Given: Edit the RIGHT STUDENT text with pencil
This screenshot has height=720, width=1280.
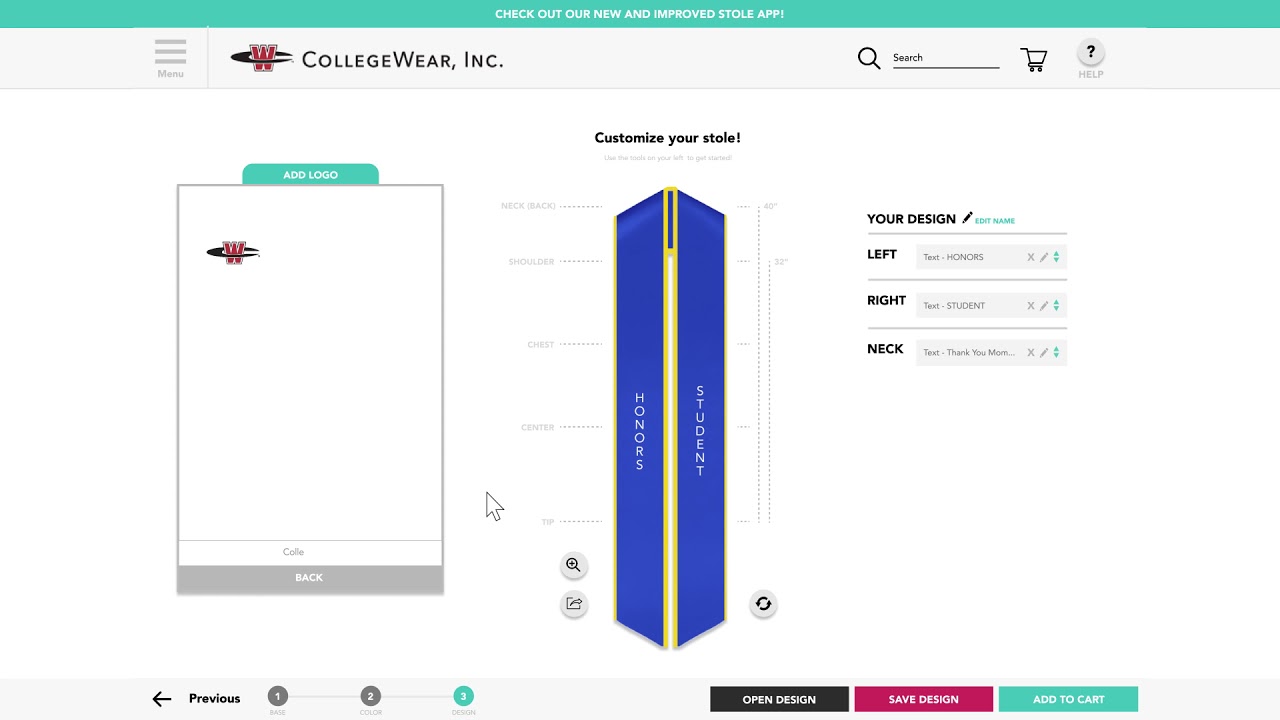Looking at the screenshot, I should click(1044, 305).
